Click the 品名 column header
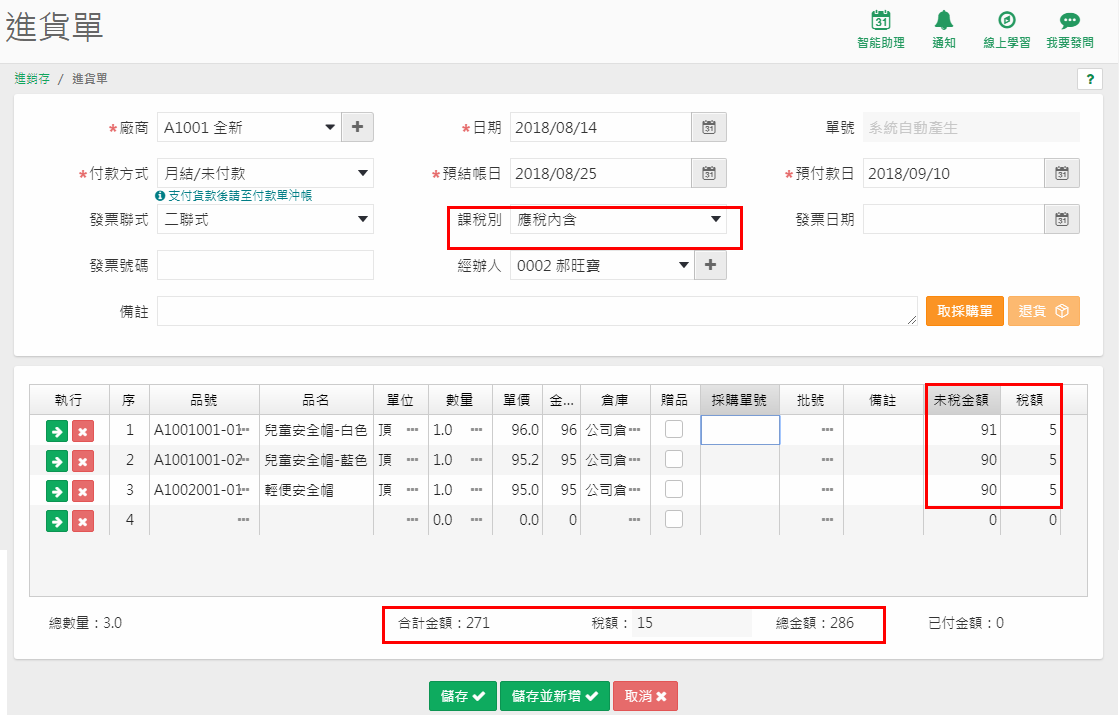 click(316, 400)
